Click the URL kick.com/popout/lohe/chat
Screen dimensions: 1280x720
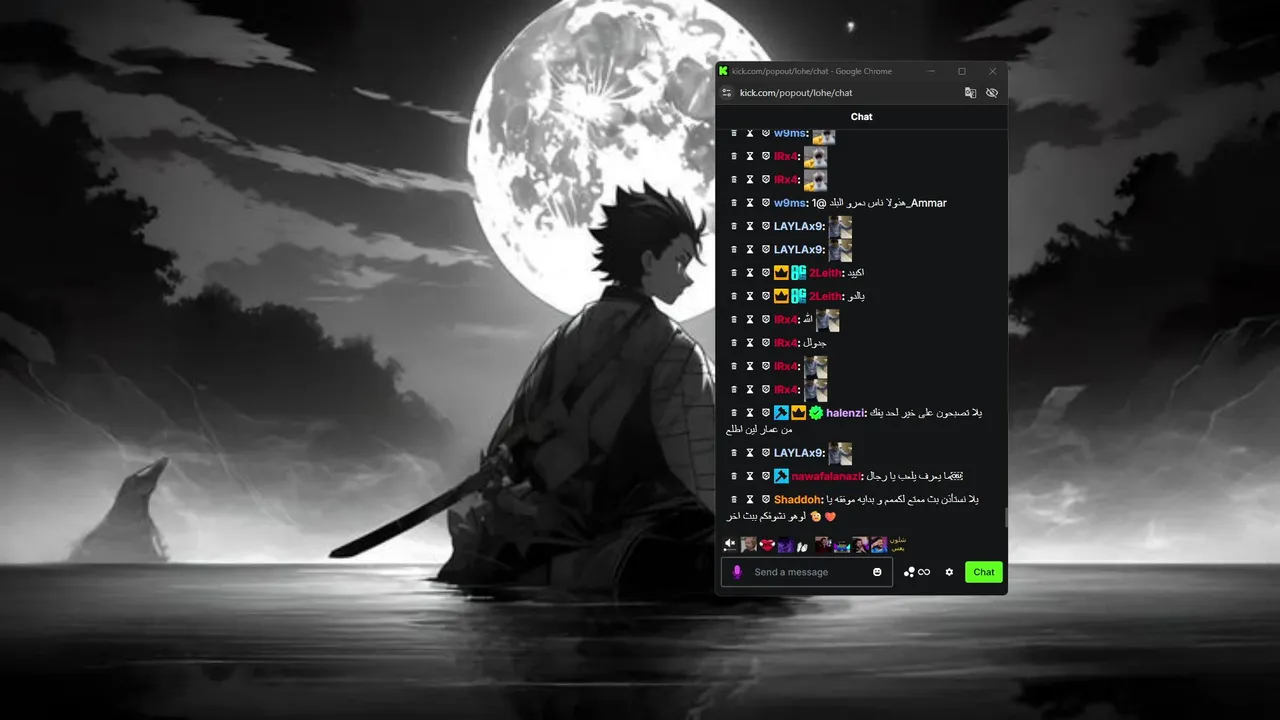pyautogui.click(x=796, y=93)
